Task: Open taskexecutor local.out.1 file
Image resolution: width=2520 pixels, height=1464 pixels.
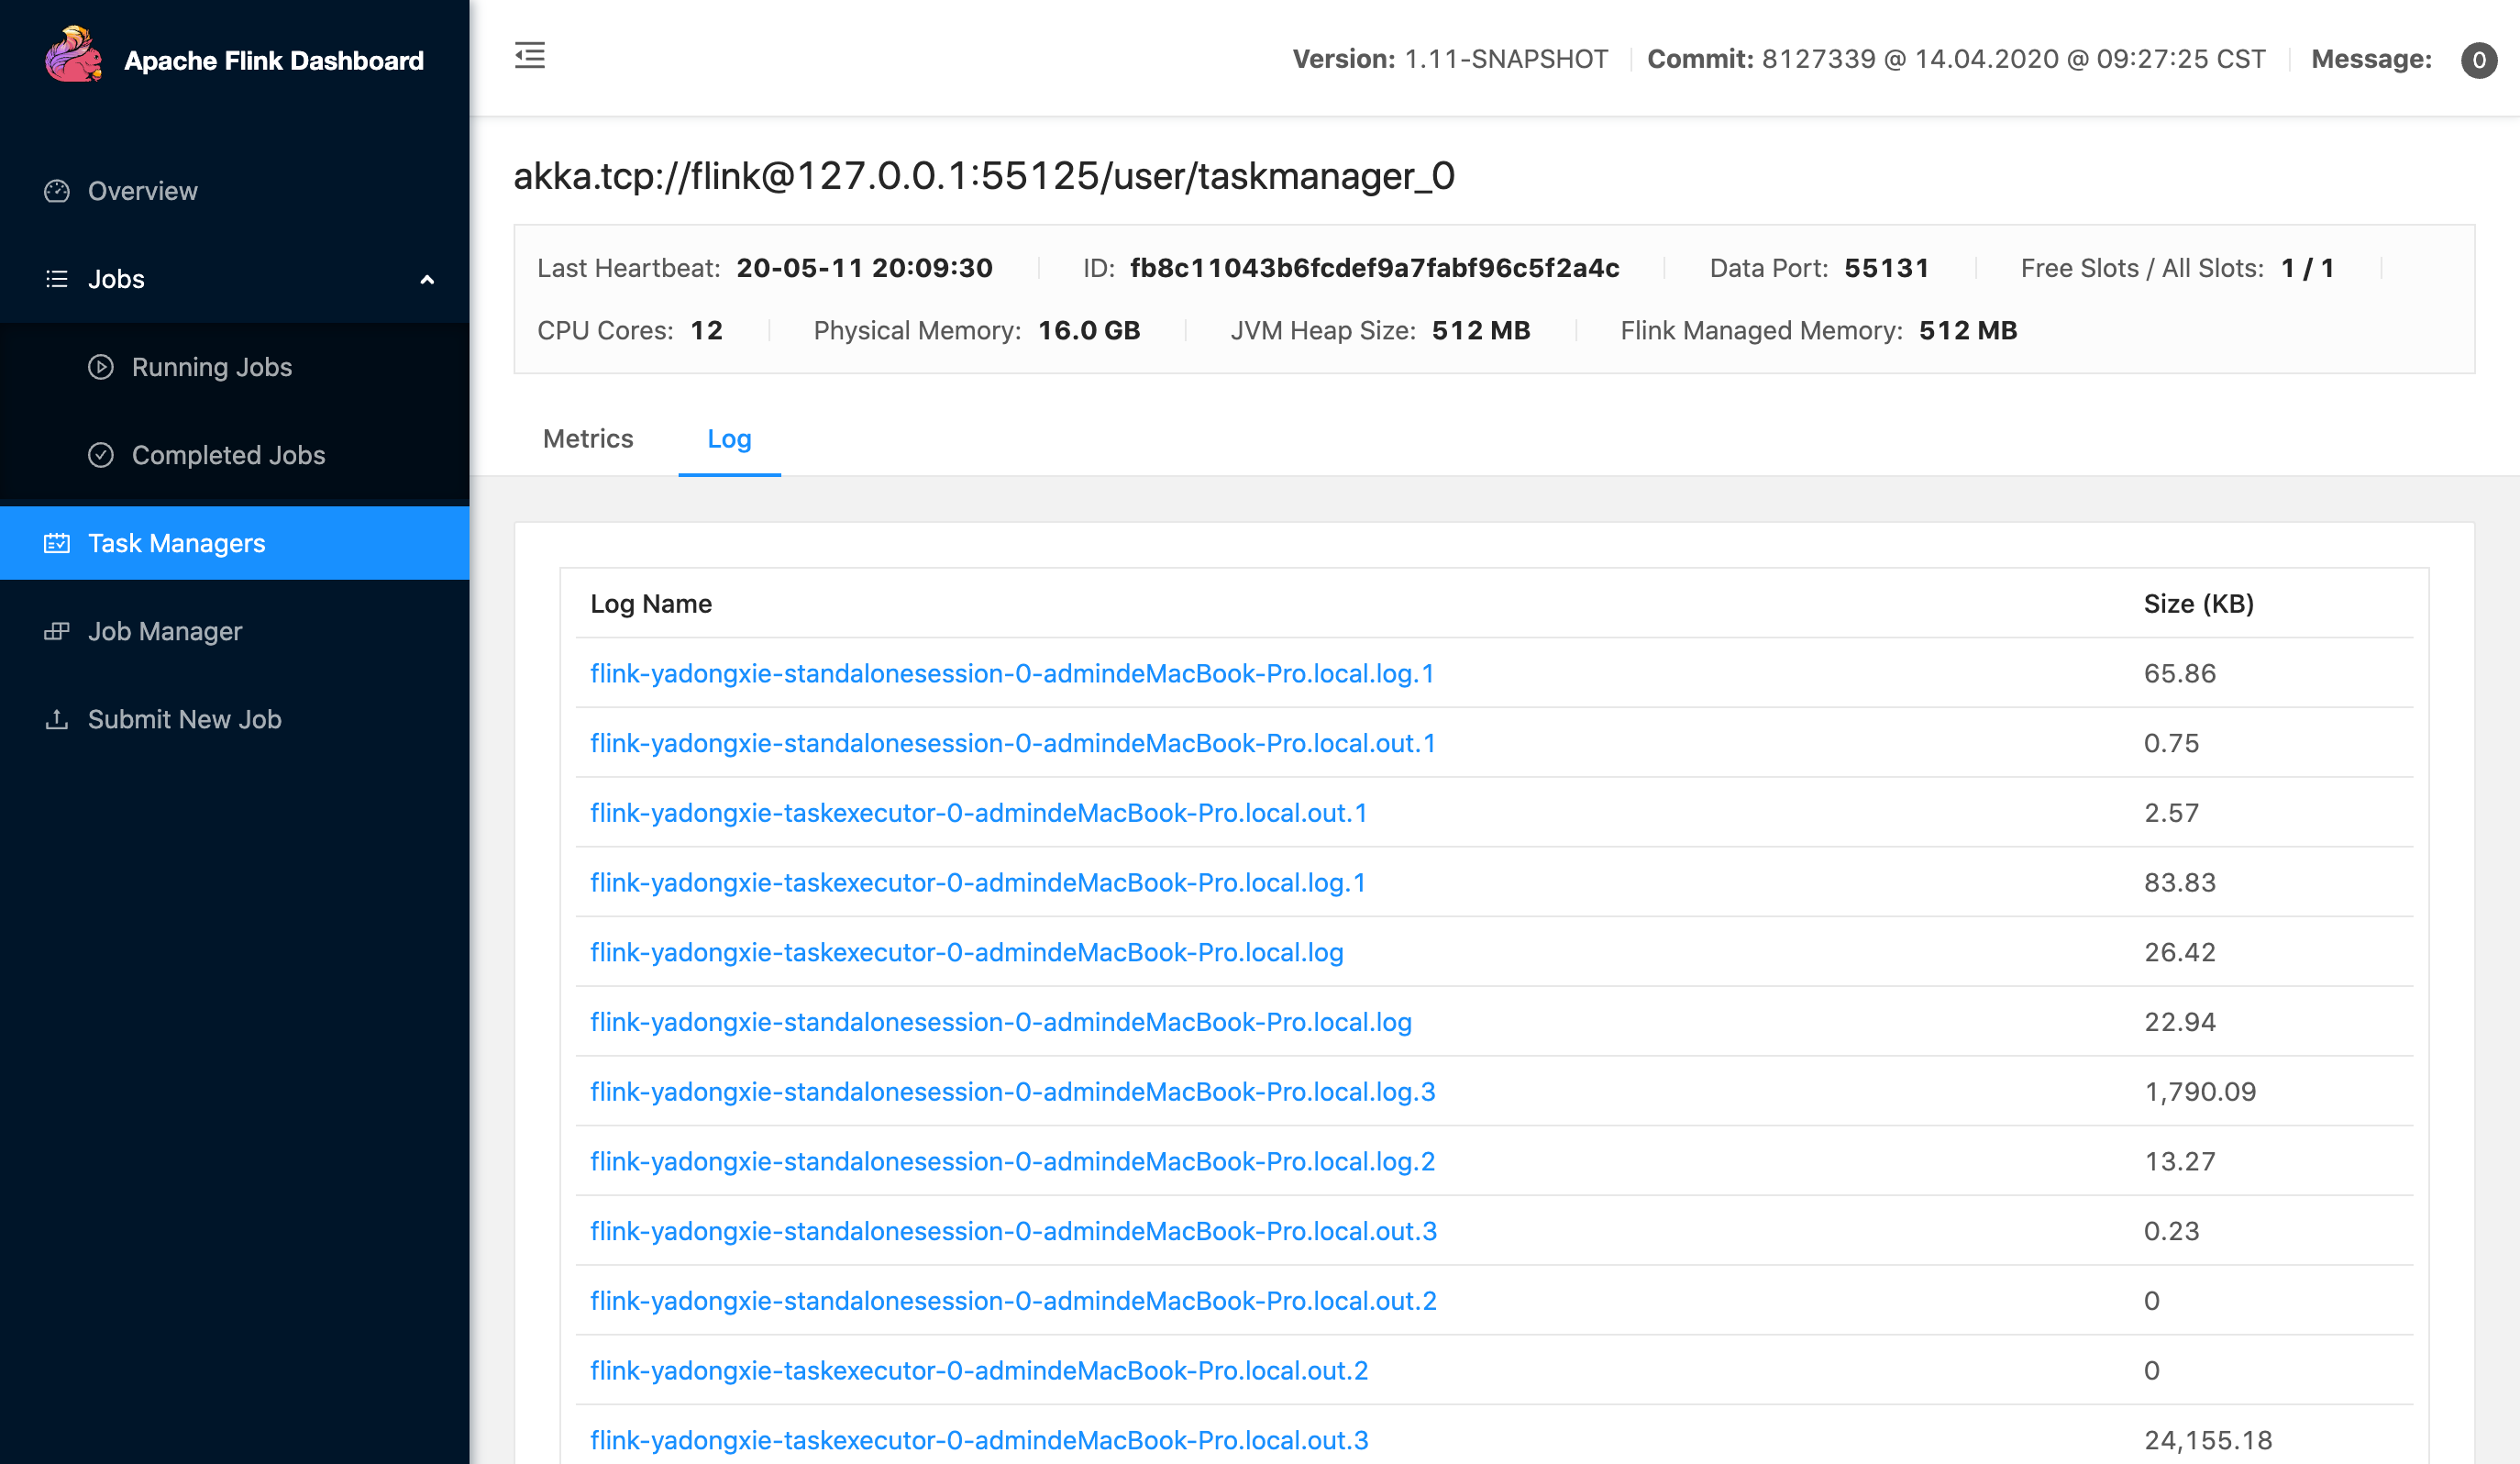Action: 978,813
